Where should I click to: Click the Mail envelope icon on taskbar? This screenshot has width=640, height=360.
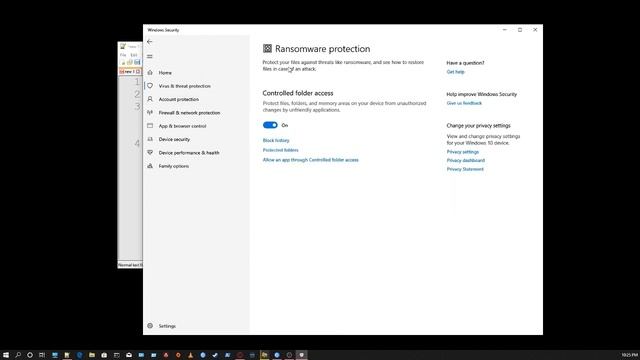129,355
